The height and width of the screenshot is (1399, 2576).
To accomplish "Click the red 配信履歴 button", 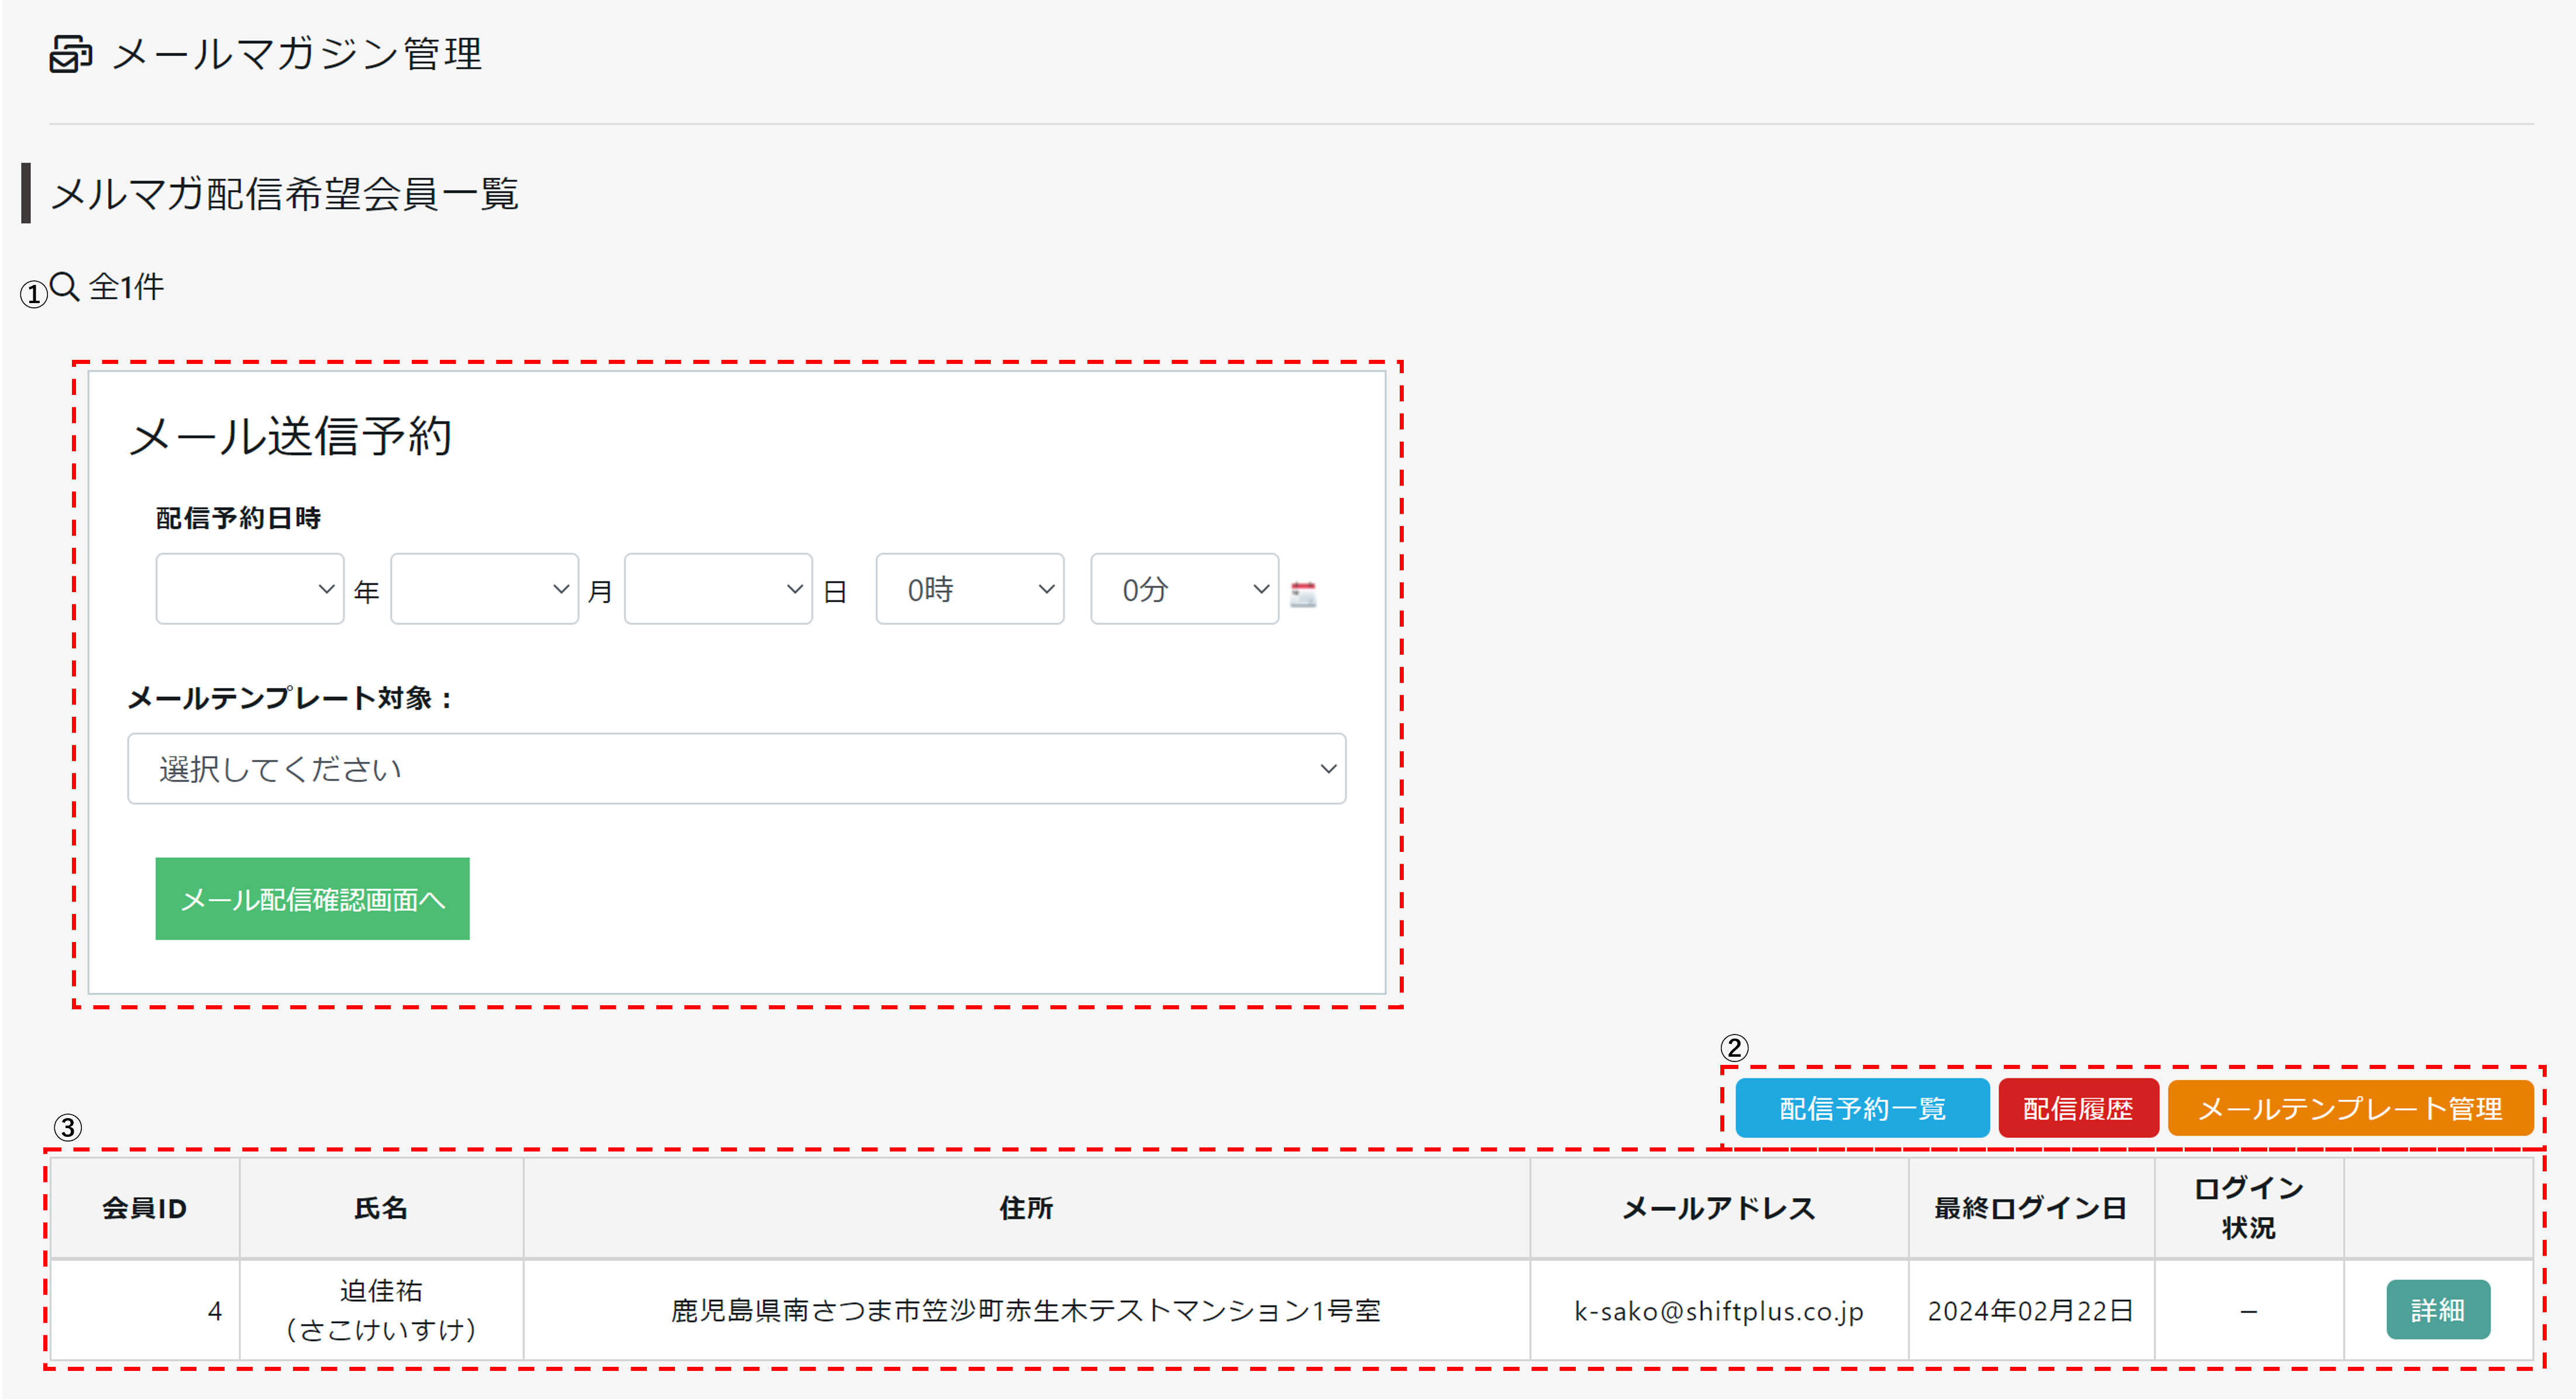I will click(x=2077, y=1108).
